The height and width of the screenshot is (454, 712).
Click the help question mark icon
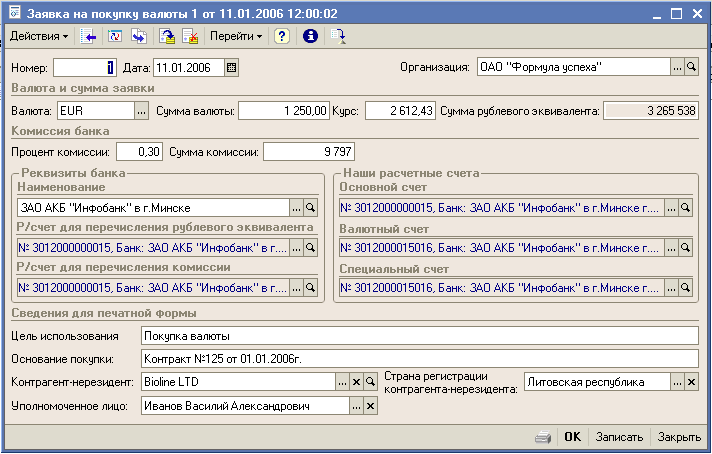(282, 36)
